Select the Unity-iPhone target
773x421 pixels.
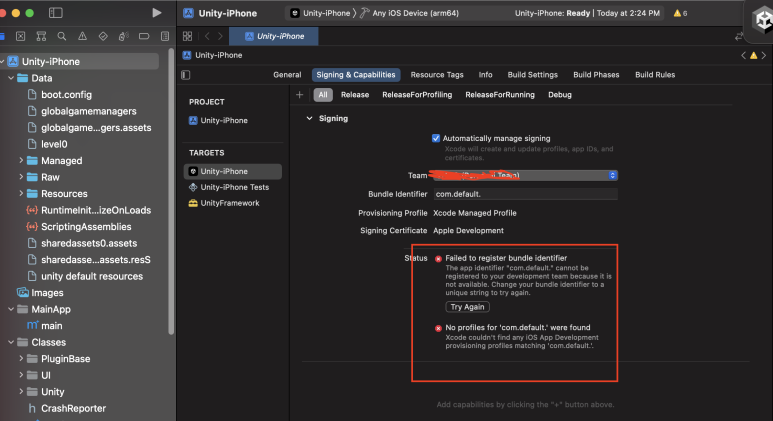pos(233,172)
